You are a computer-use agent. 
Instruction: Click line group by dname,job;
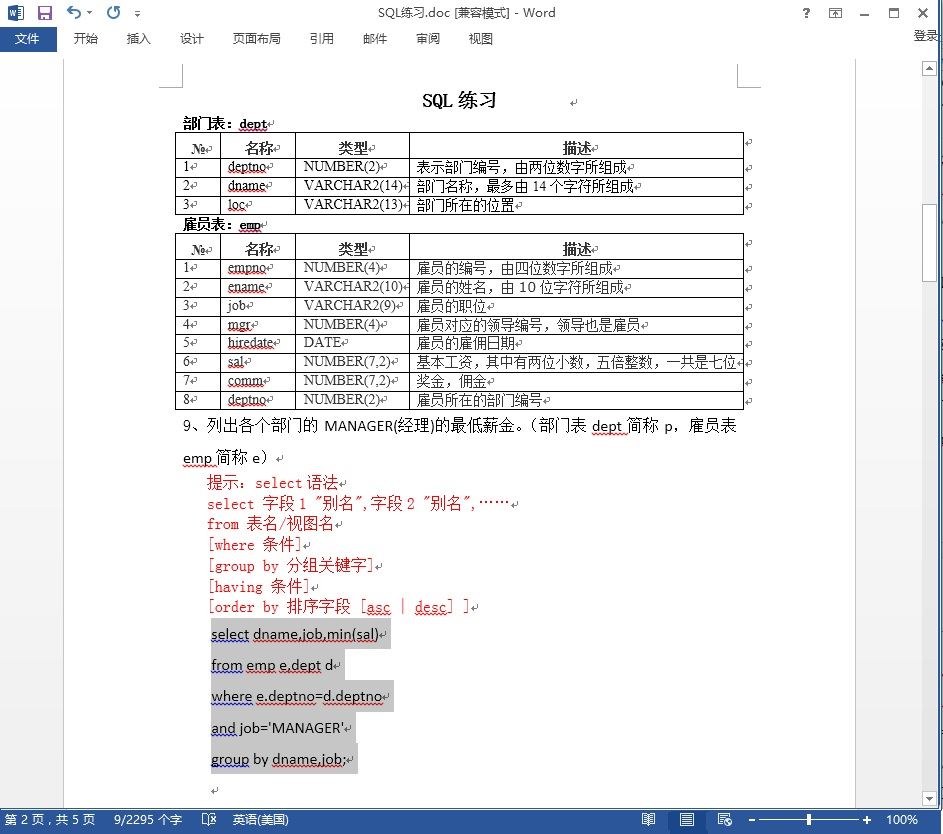coord(278,759)
